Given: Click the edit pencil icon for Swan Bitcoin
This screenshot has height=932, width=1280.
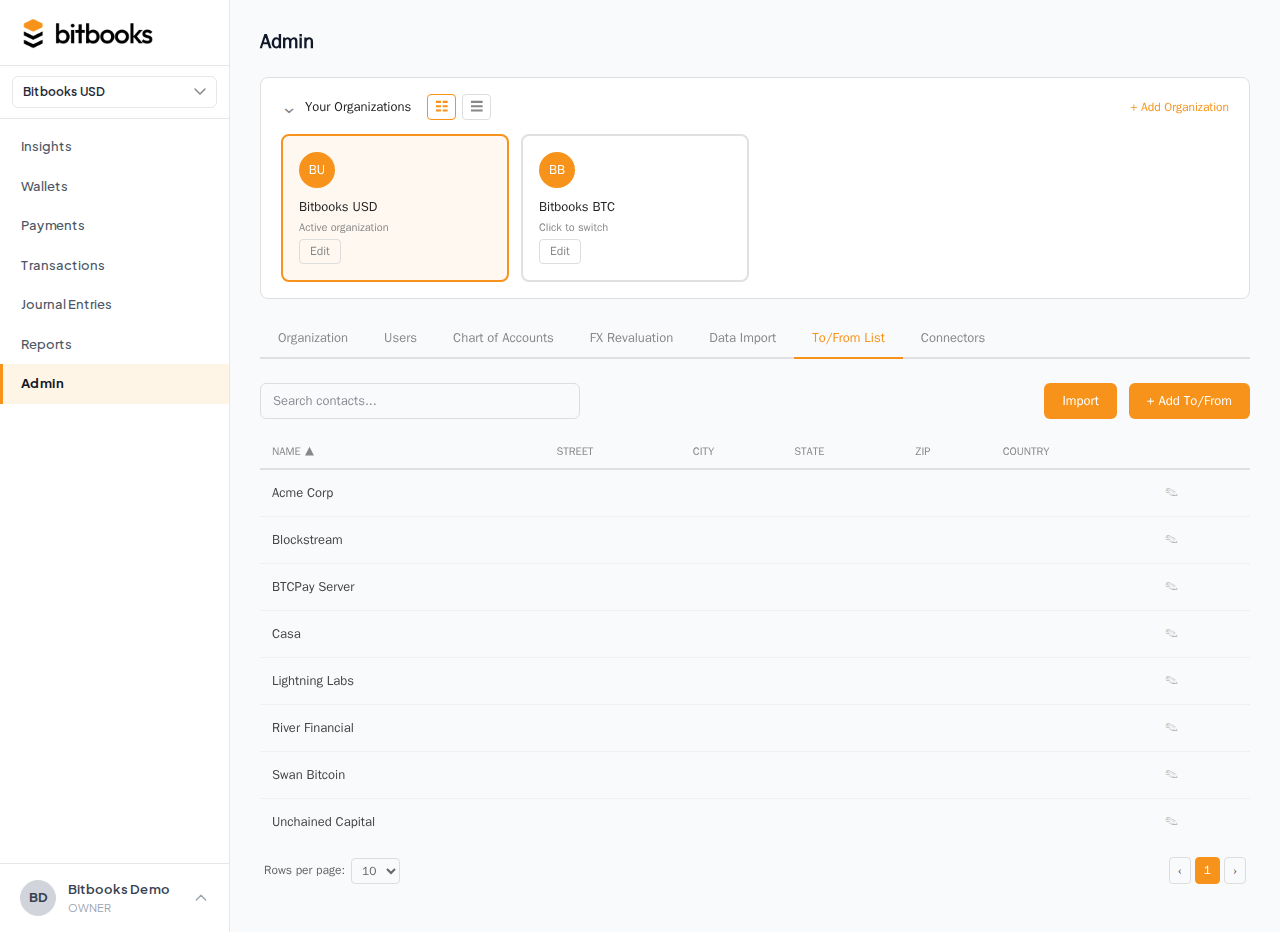Looking at the screenshot, I should pos(1171,774).
